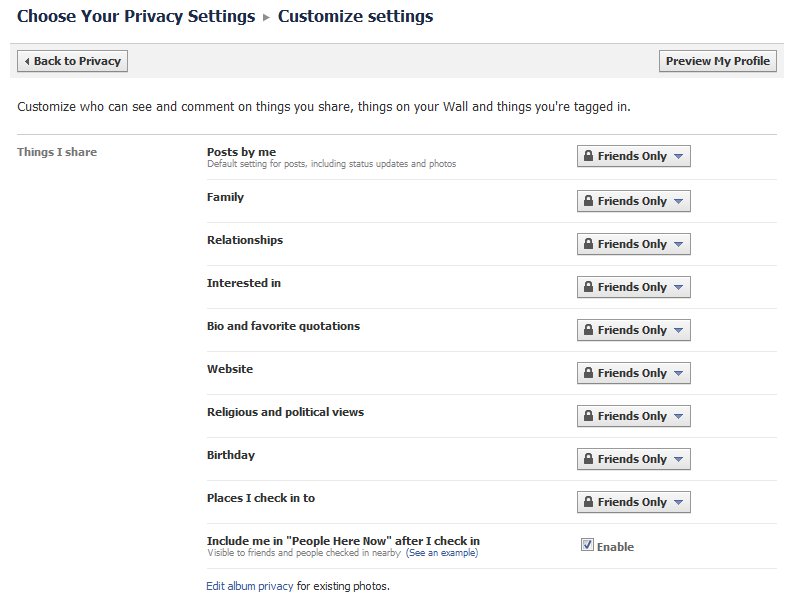Open the Edit album privacy link
This screenshot has width=810, height=603.
(250, 586)
